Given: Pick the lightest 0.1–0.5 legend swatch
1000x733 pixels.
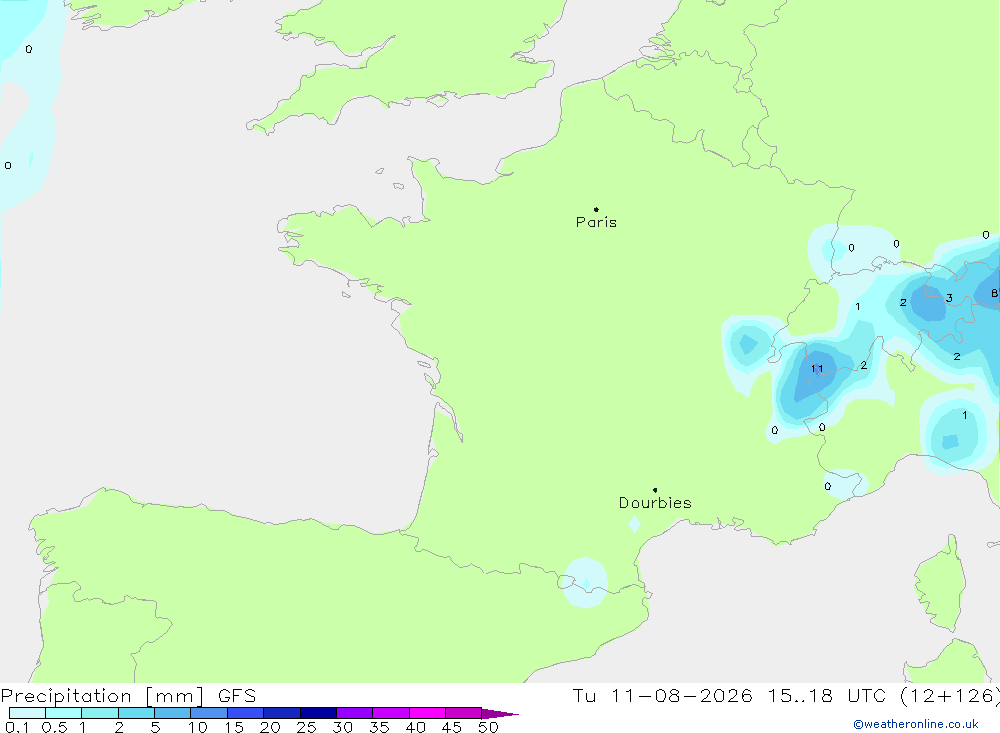Looking at the screenshot, I should [x=27, y=713].
